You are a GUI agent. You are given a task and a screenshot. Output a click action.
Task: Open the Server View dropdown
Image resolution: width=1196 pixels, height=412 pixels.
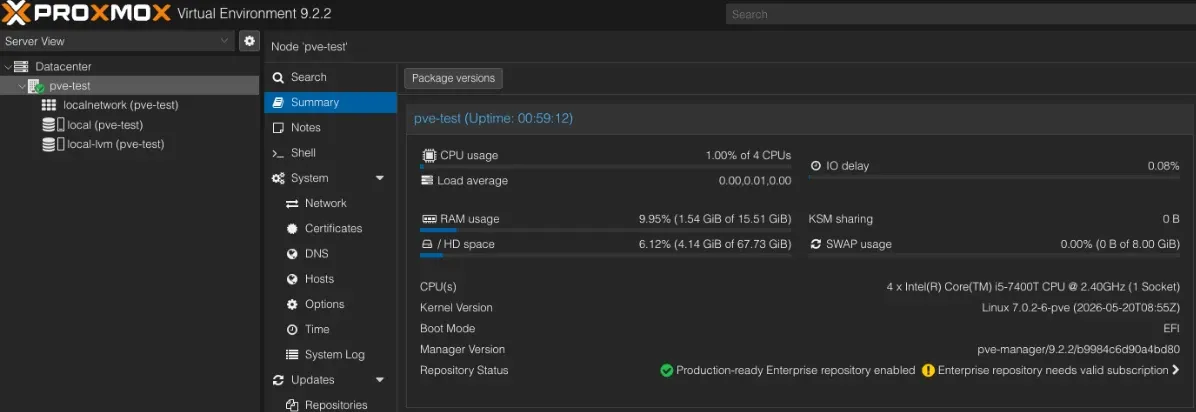tap(224, 41)
